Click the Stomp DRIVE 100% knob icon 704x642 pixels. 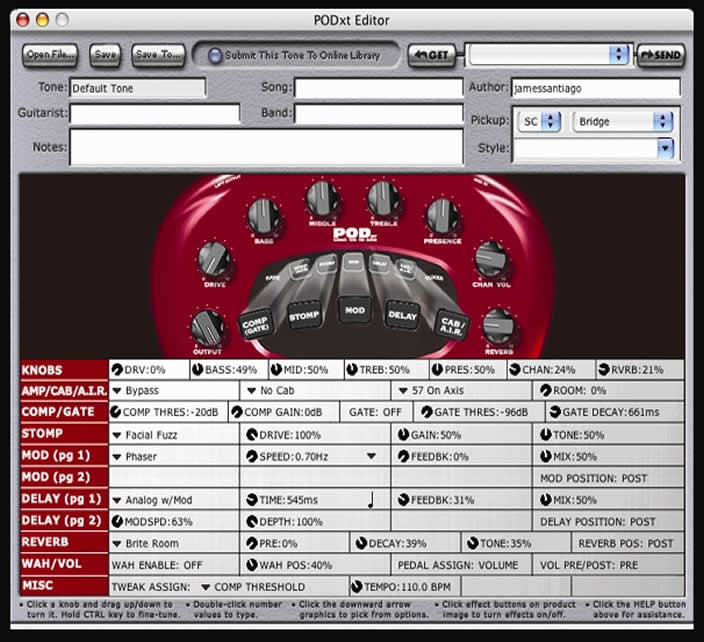point(252,434)
